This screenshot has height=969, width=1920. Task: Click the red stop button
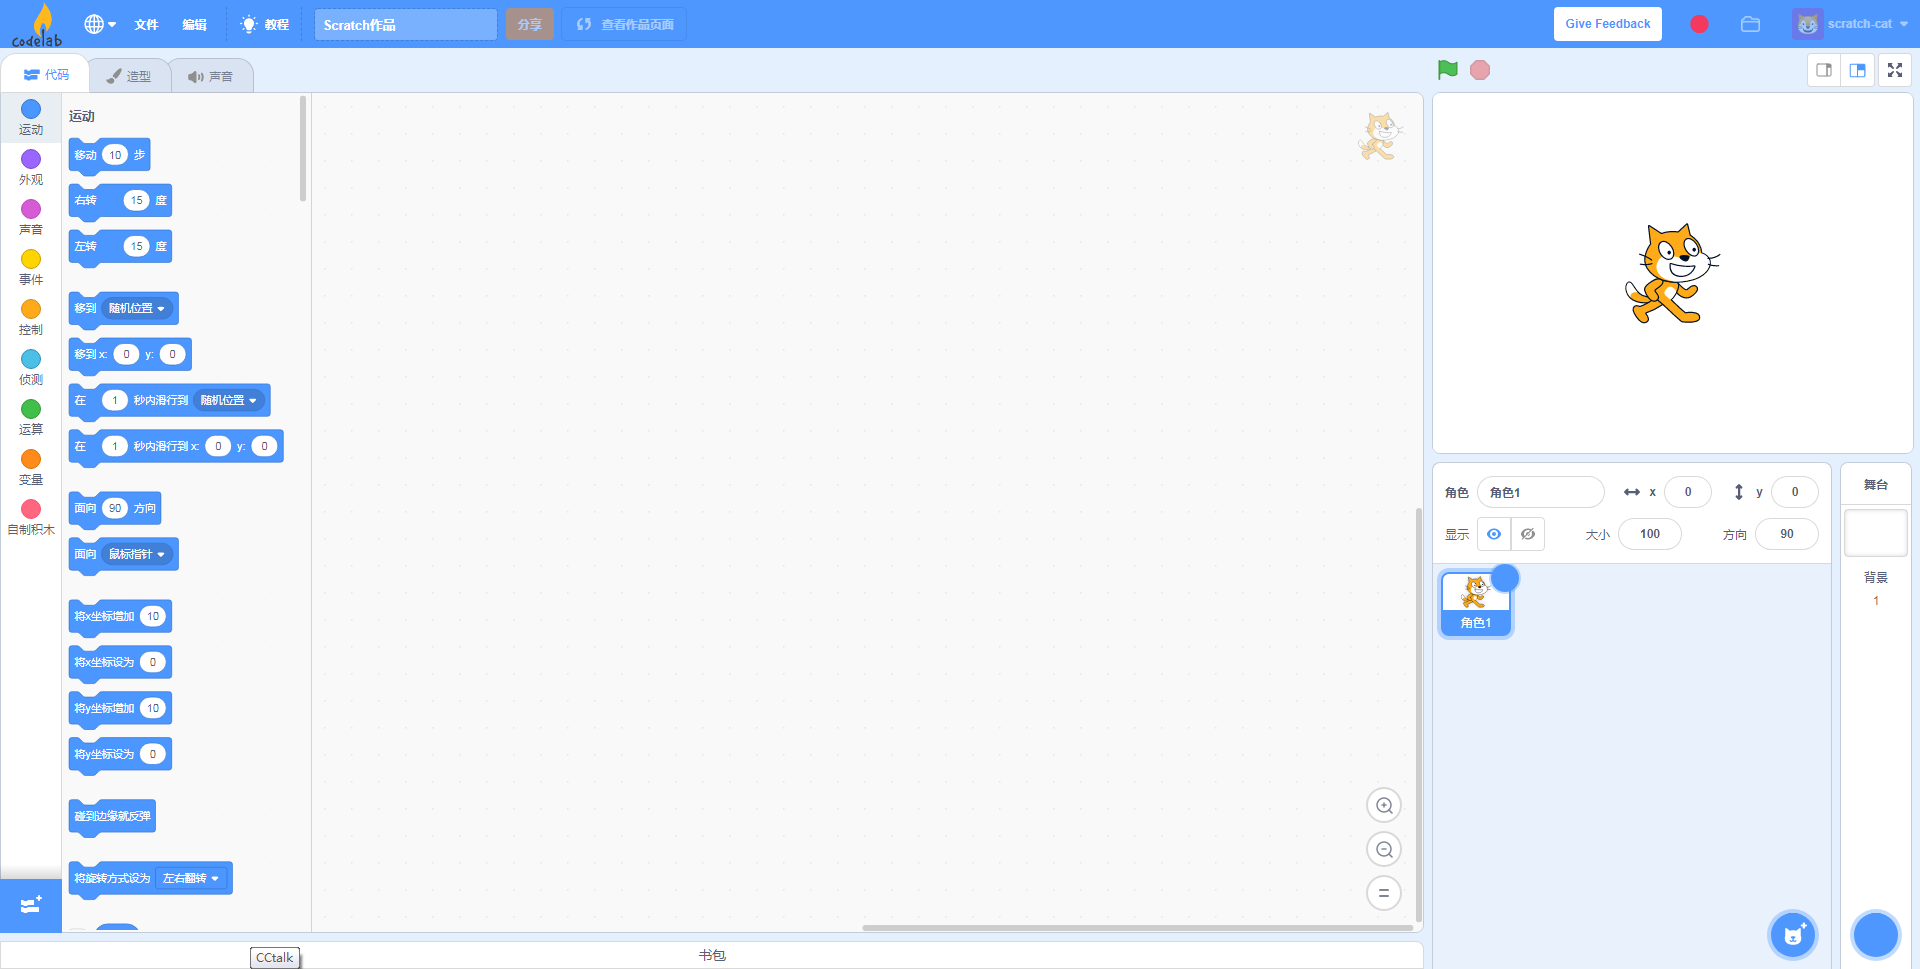click(x=1480, y=70)
